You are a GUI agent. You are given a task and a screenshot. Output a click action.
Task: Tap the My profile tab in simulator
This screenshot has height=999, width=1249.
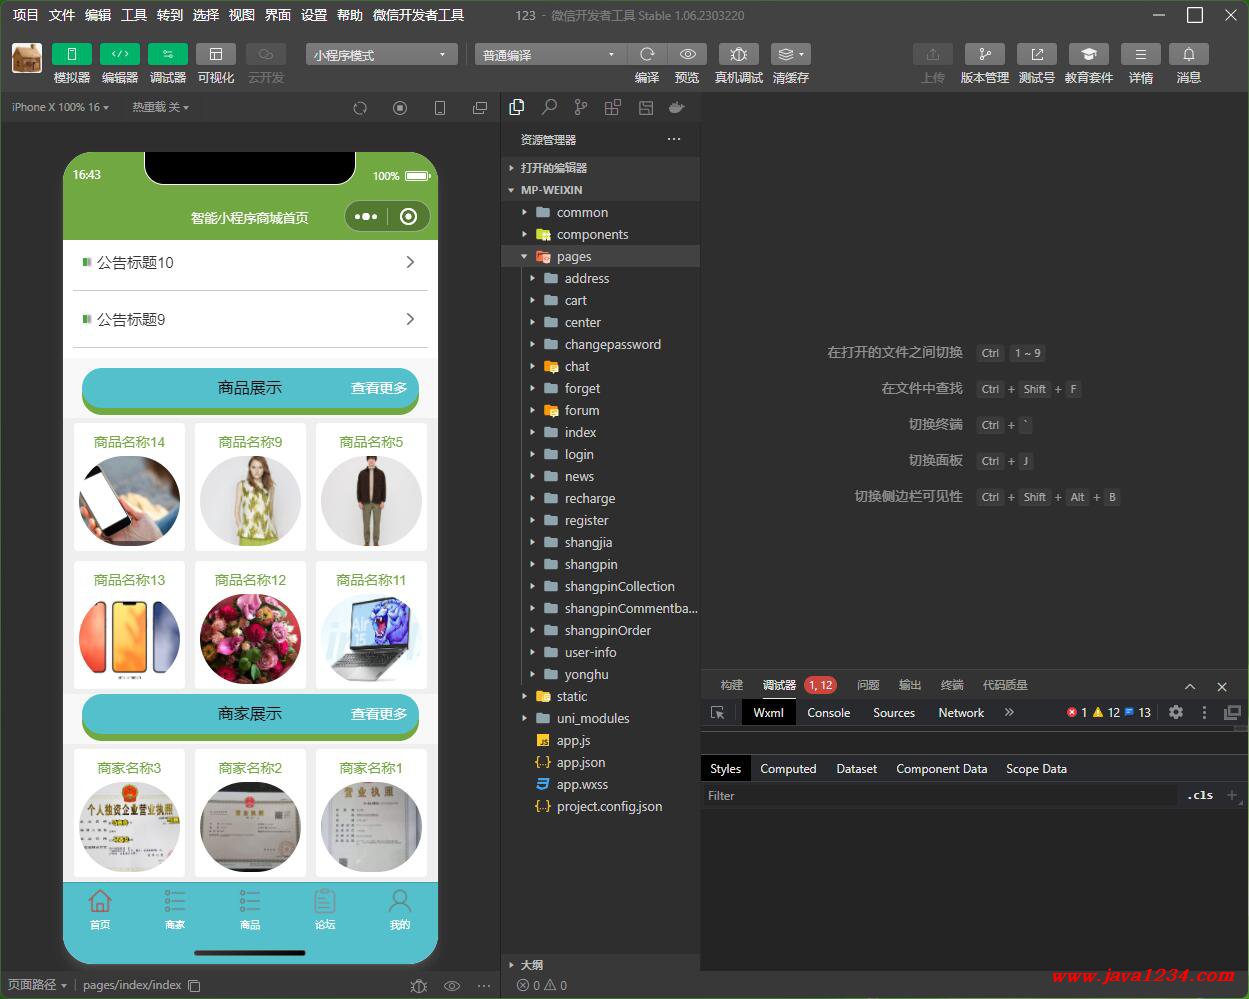coord(400,909)
